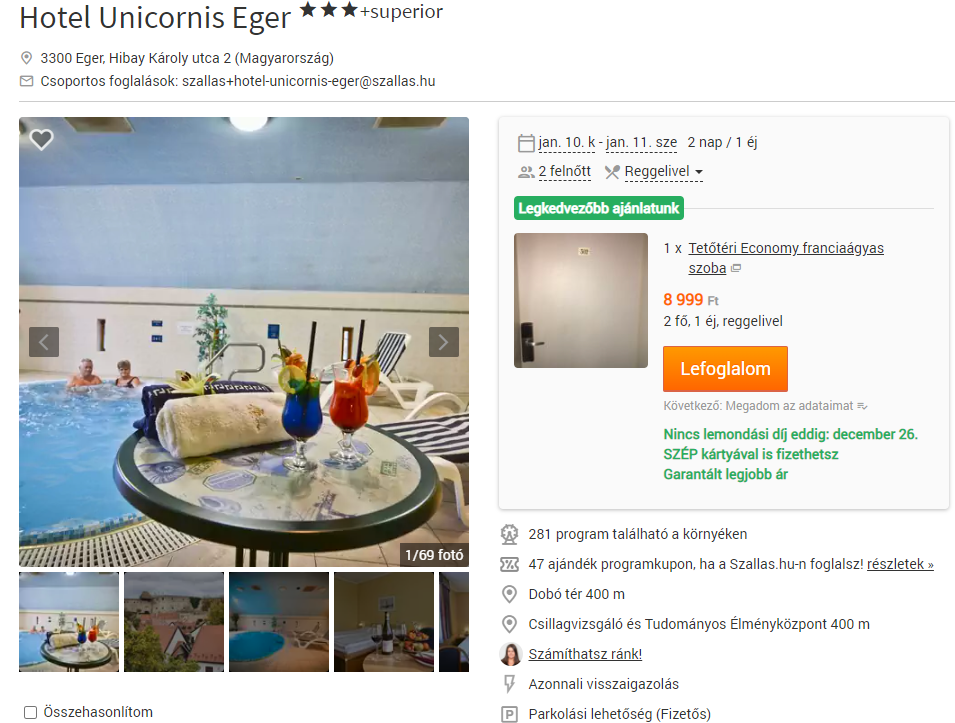Change the jan. 10. k check-in date

[x=566, y=143]
